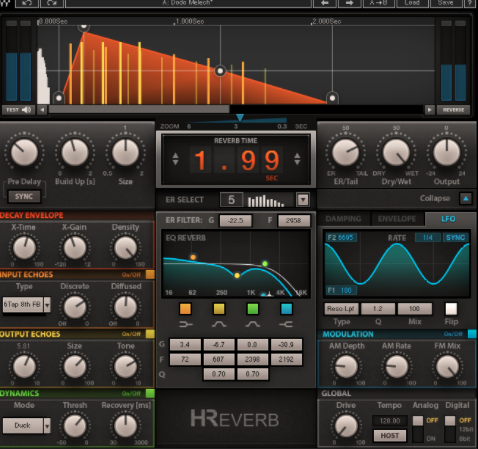Click the decay envelope peak handle at graph top
This screenshot has width=478, height=449.
click(x=84, y=27)
